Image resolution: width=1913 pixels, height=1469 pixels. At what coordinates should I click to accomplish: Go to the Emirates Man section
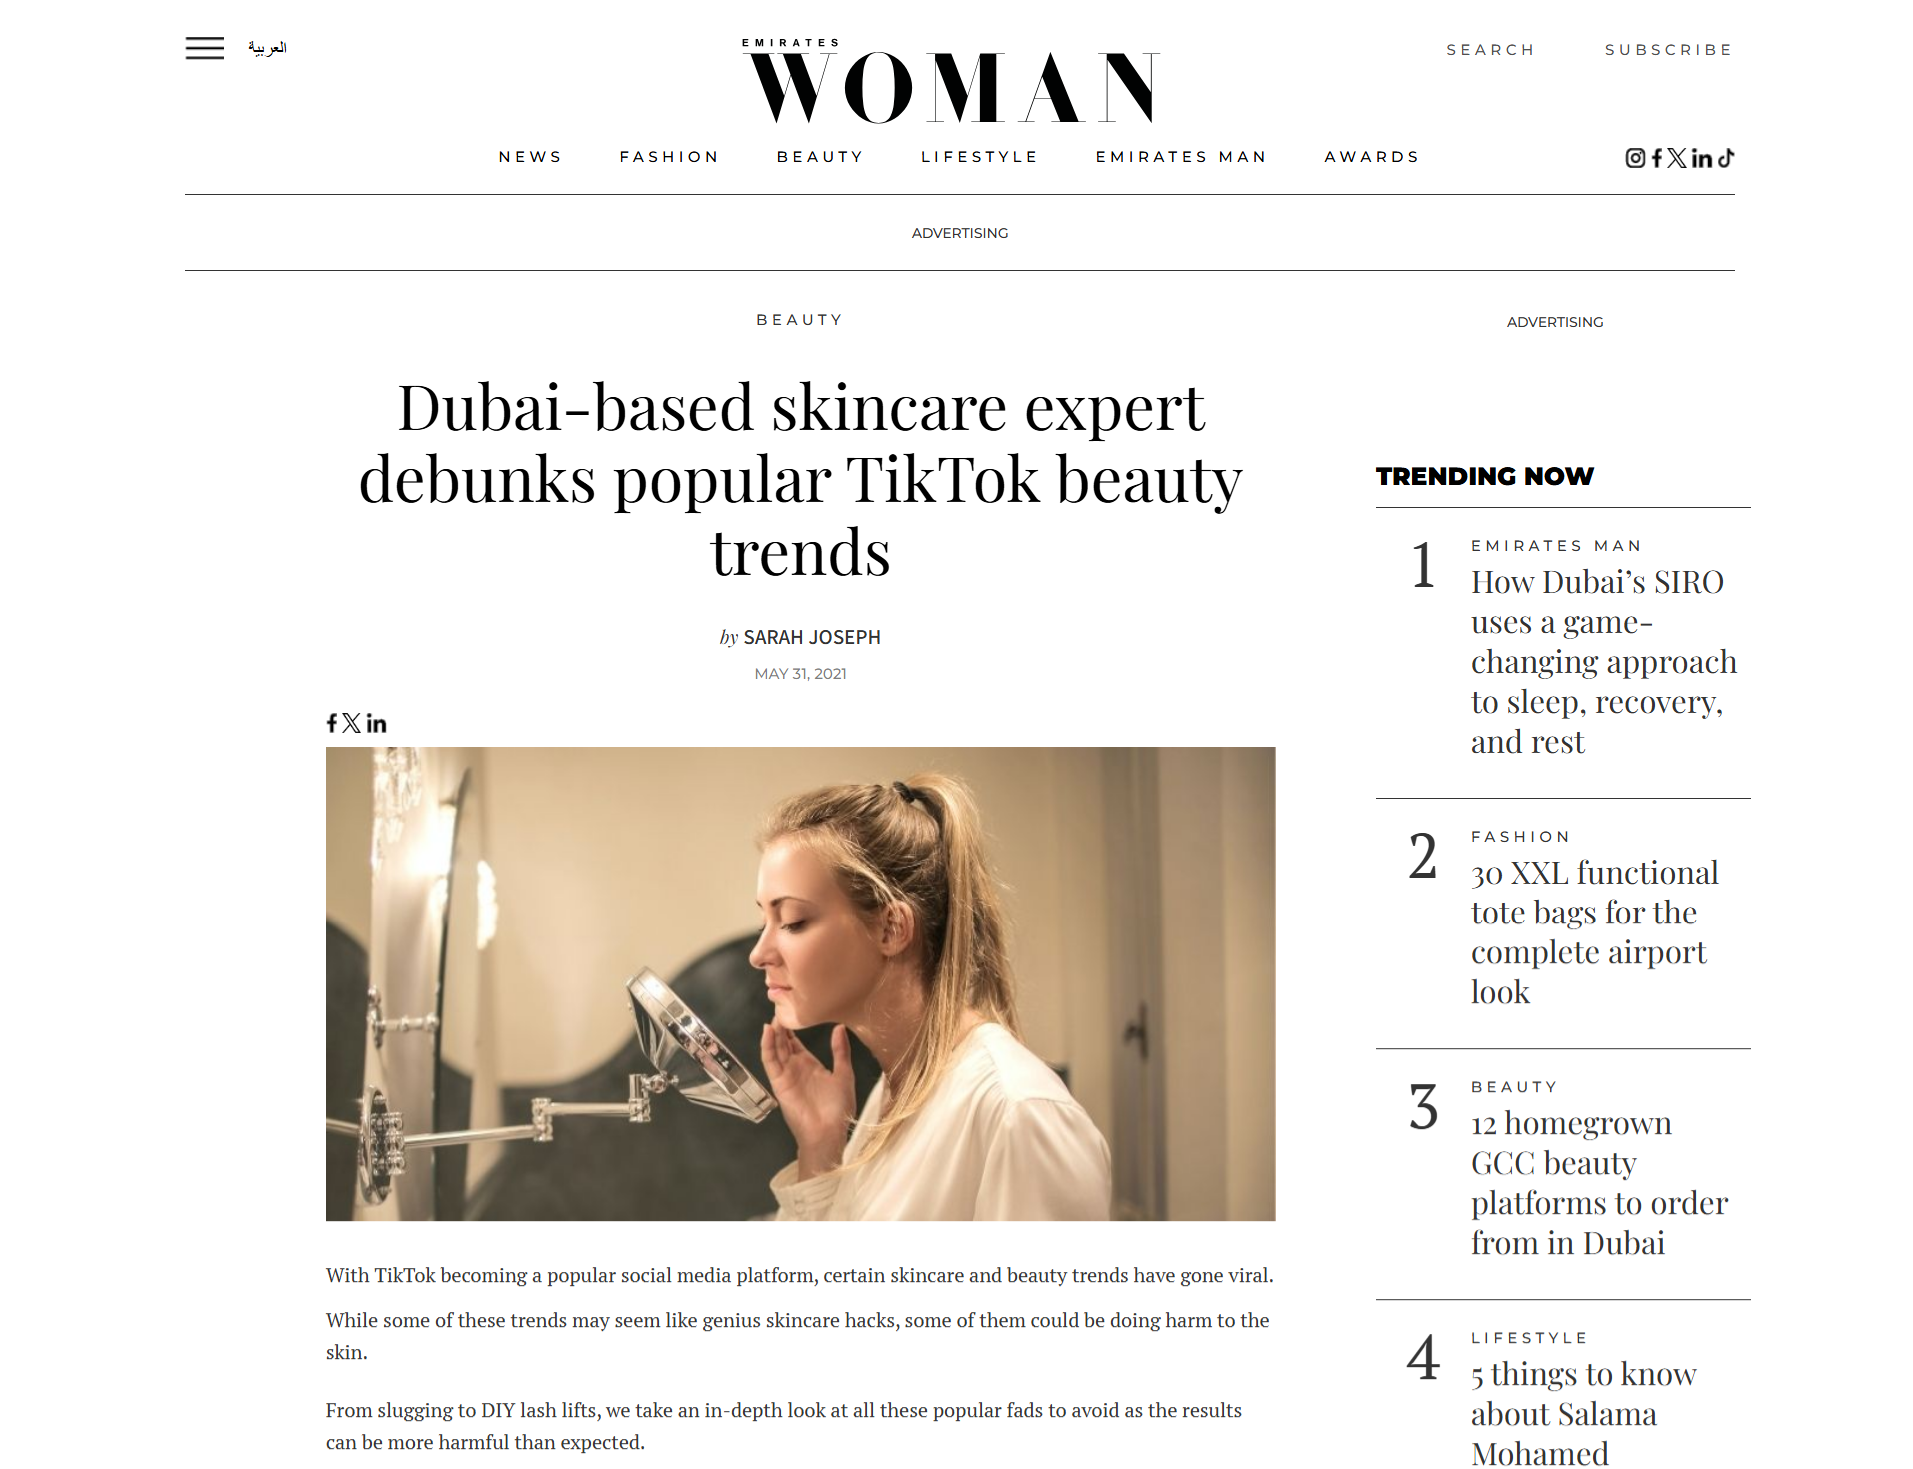click(1181, 157)
